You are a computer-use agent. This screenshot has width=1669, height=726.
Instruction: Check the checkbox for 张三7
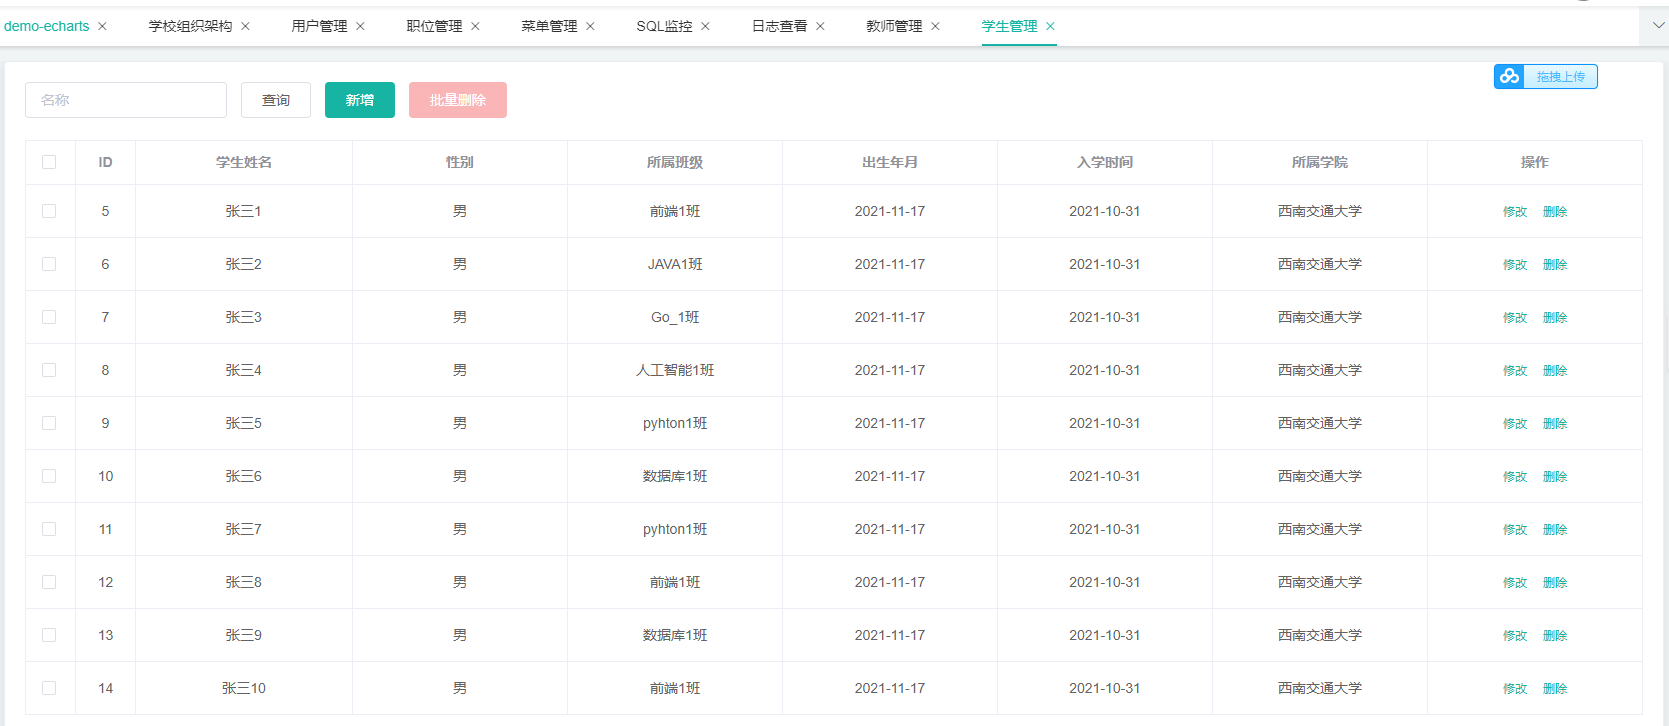(49, 529)
